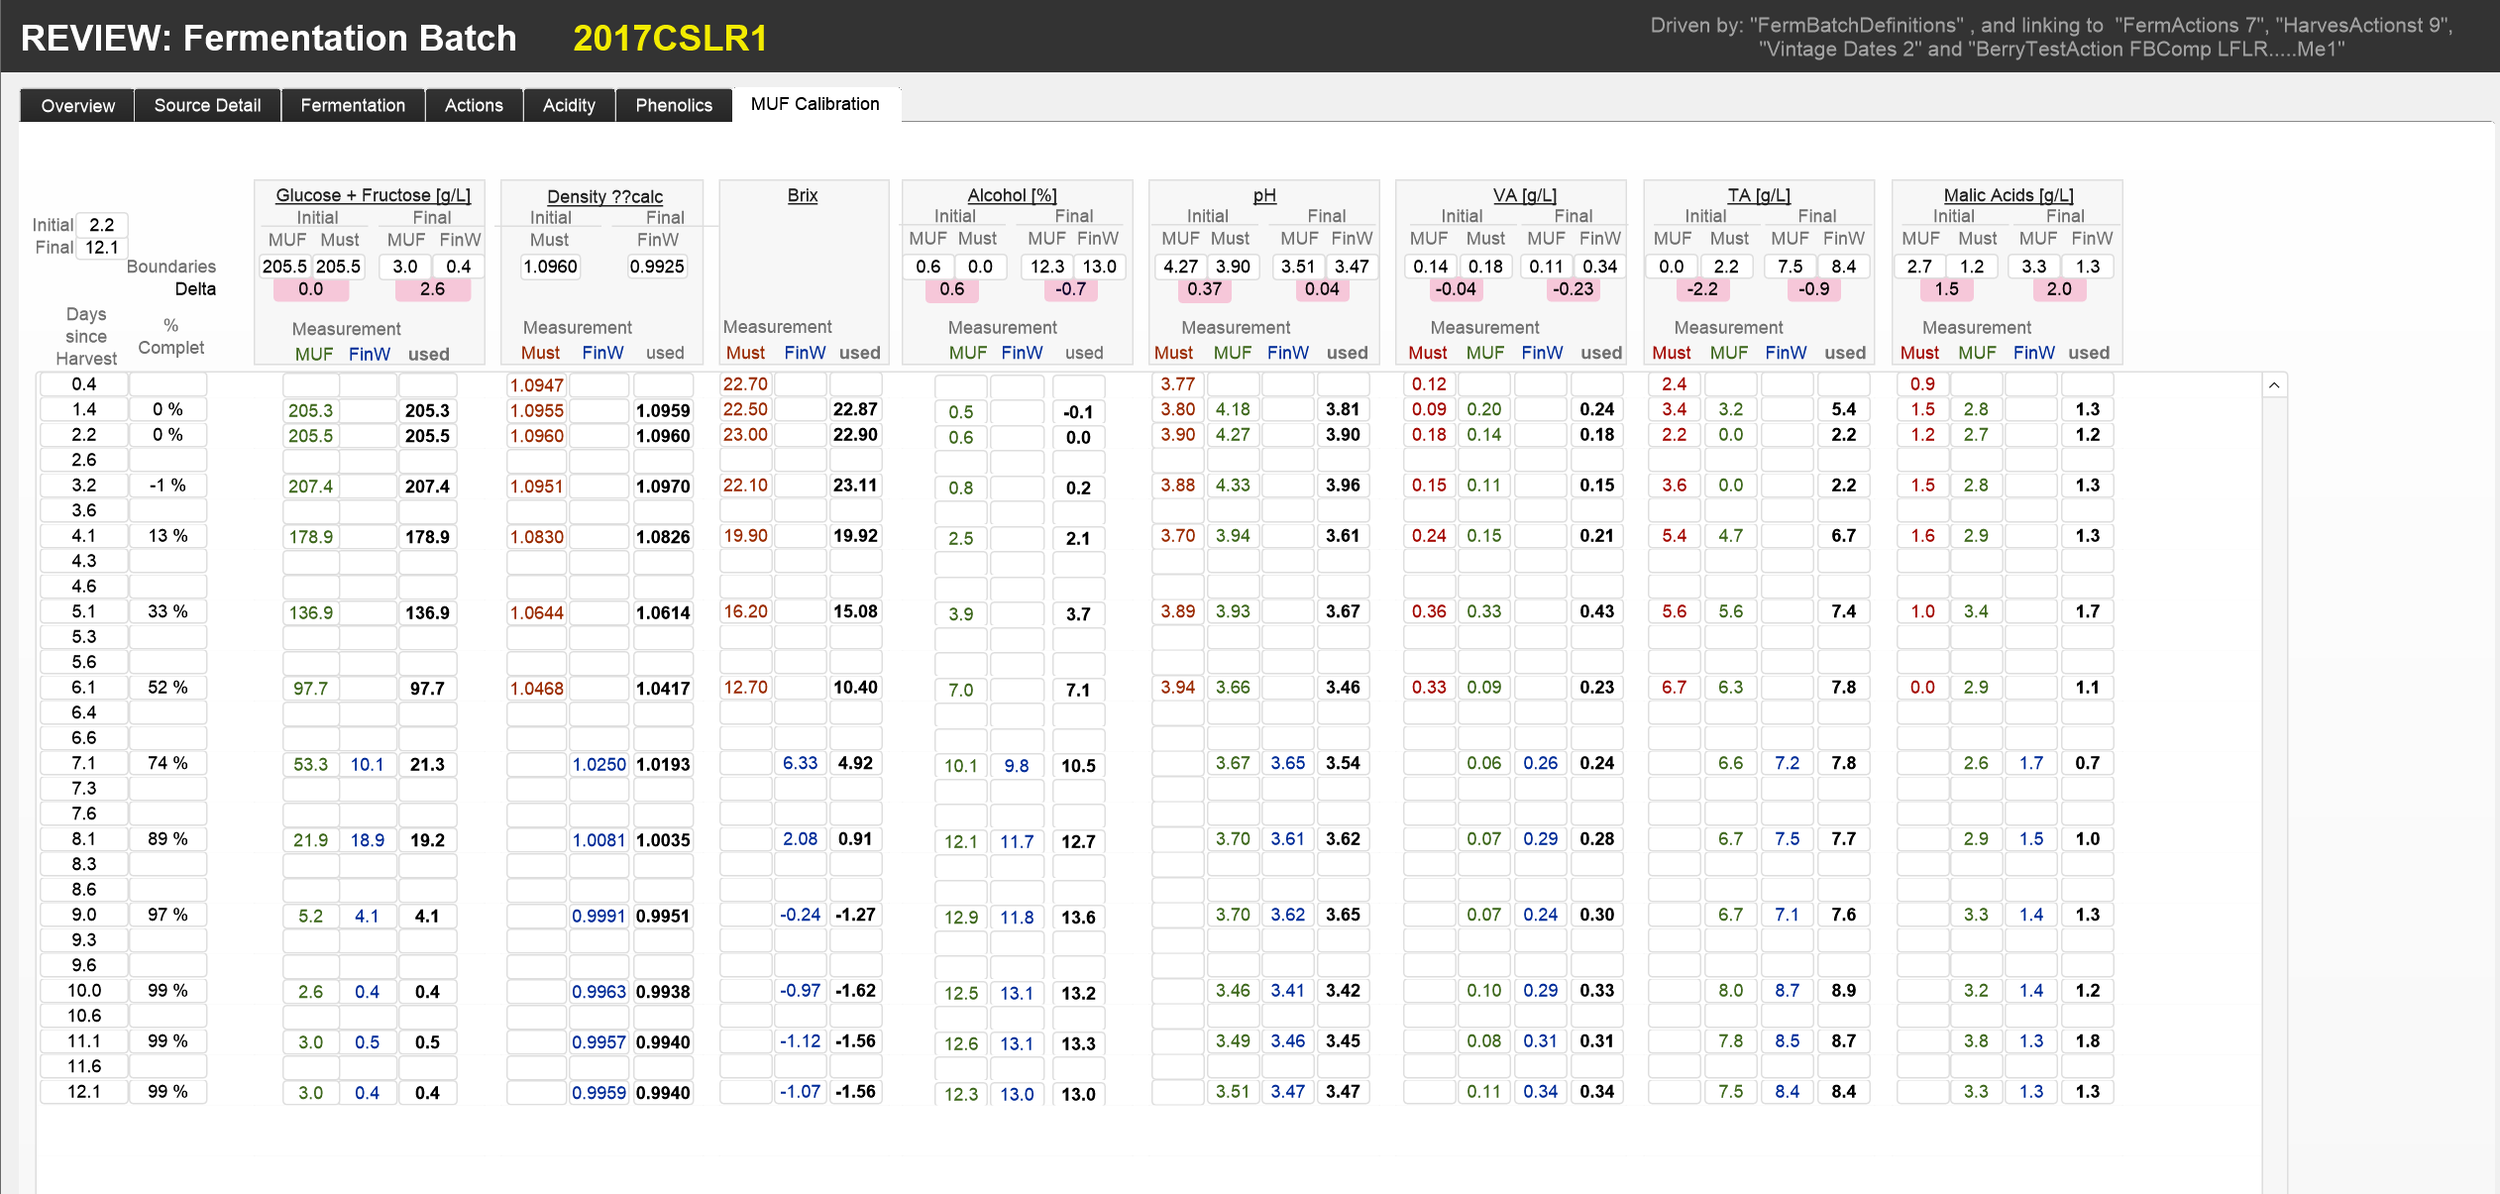Click the Alcohol used value 13.6
2500x1194 pixels.
click(x=1078, y=917)
